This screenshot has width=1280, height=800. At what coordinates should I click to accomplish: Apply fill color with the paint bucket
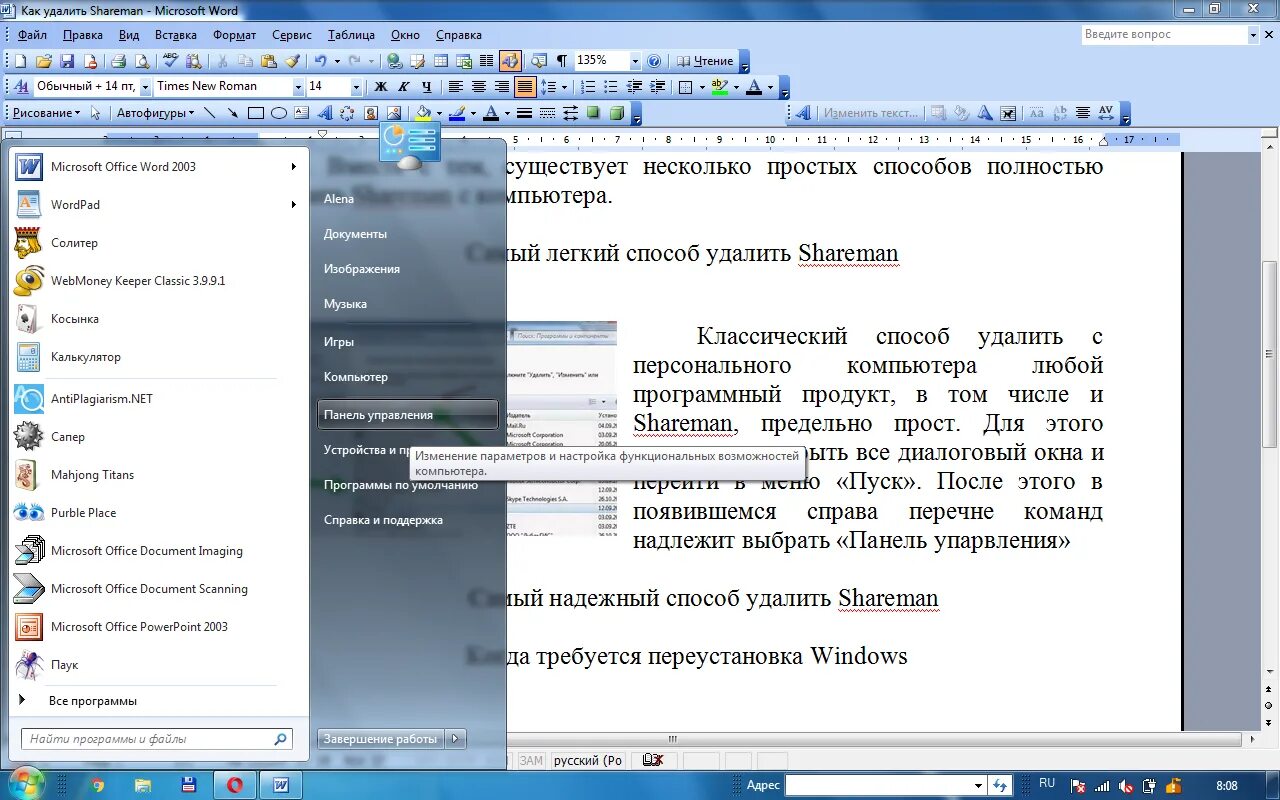pos(423,113)
